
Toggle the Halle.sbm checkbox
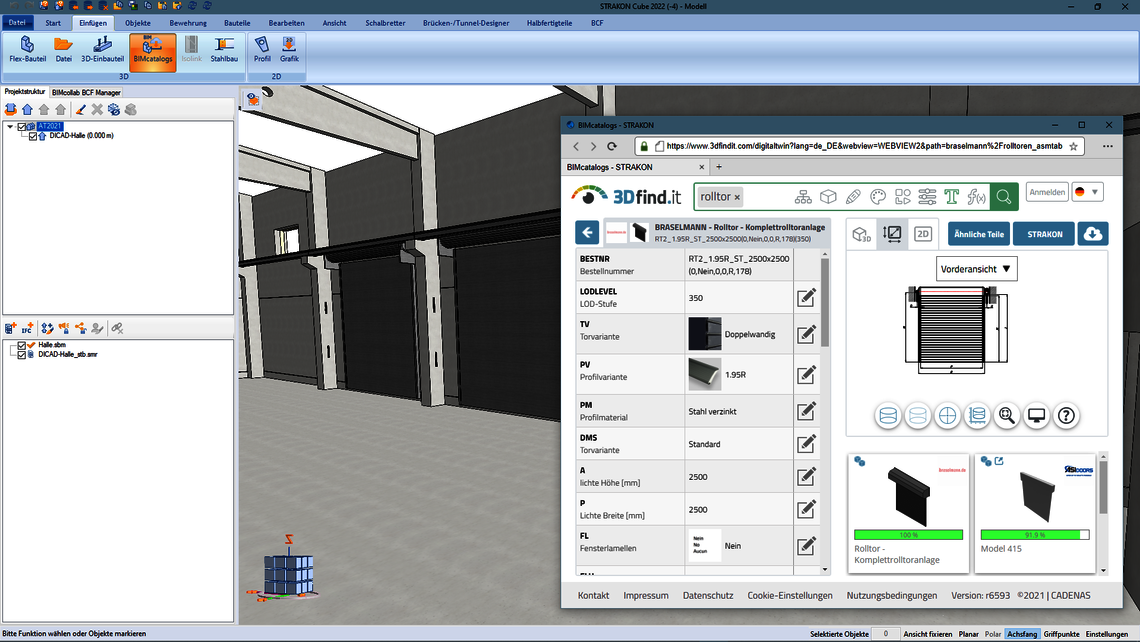pos(22,345)
